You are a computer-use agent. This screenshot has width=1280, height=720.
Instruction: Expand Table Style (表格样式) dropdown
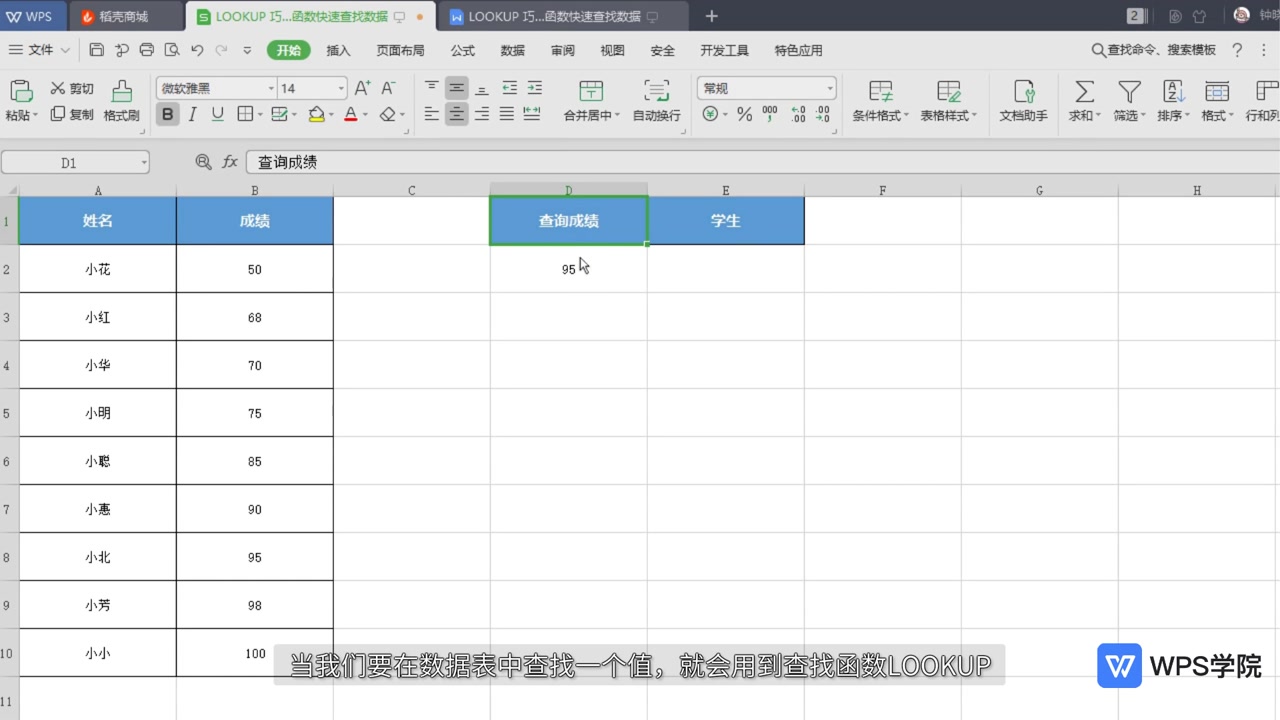974,116
